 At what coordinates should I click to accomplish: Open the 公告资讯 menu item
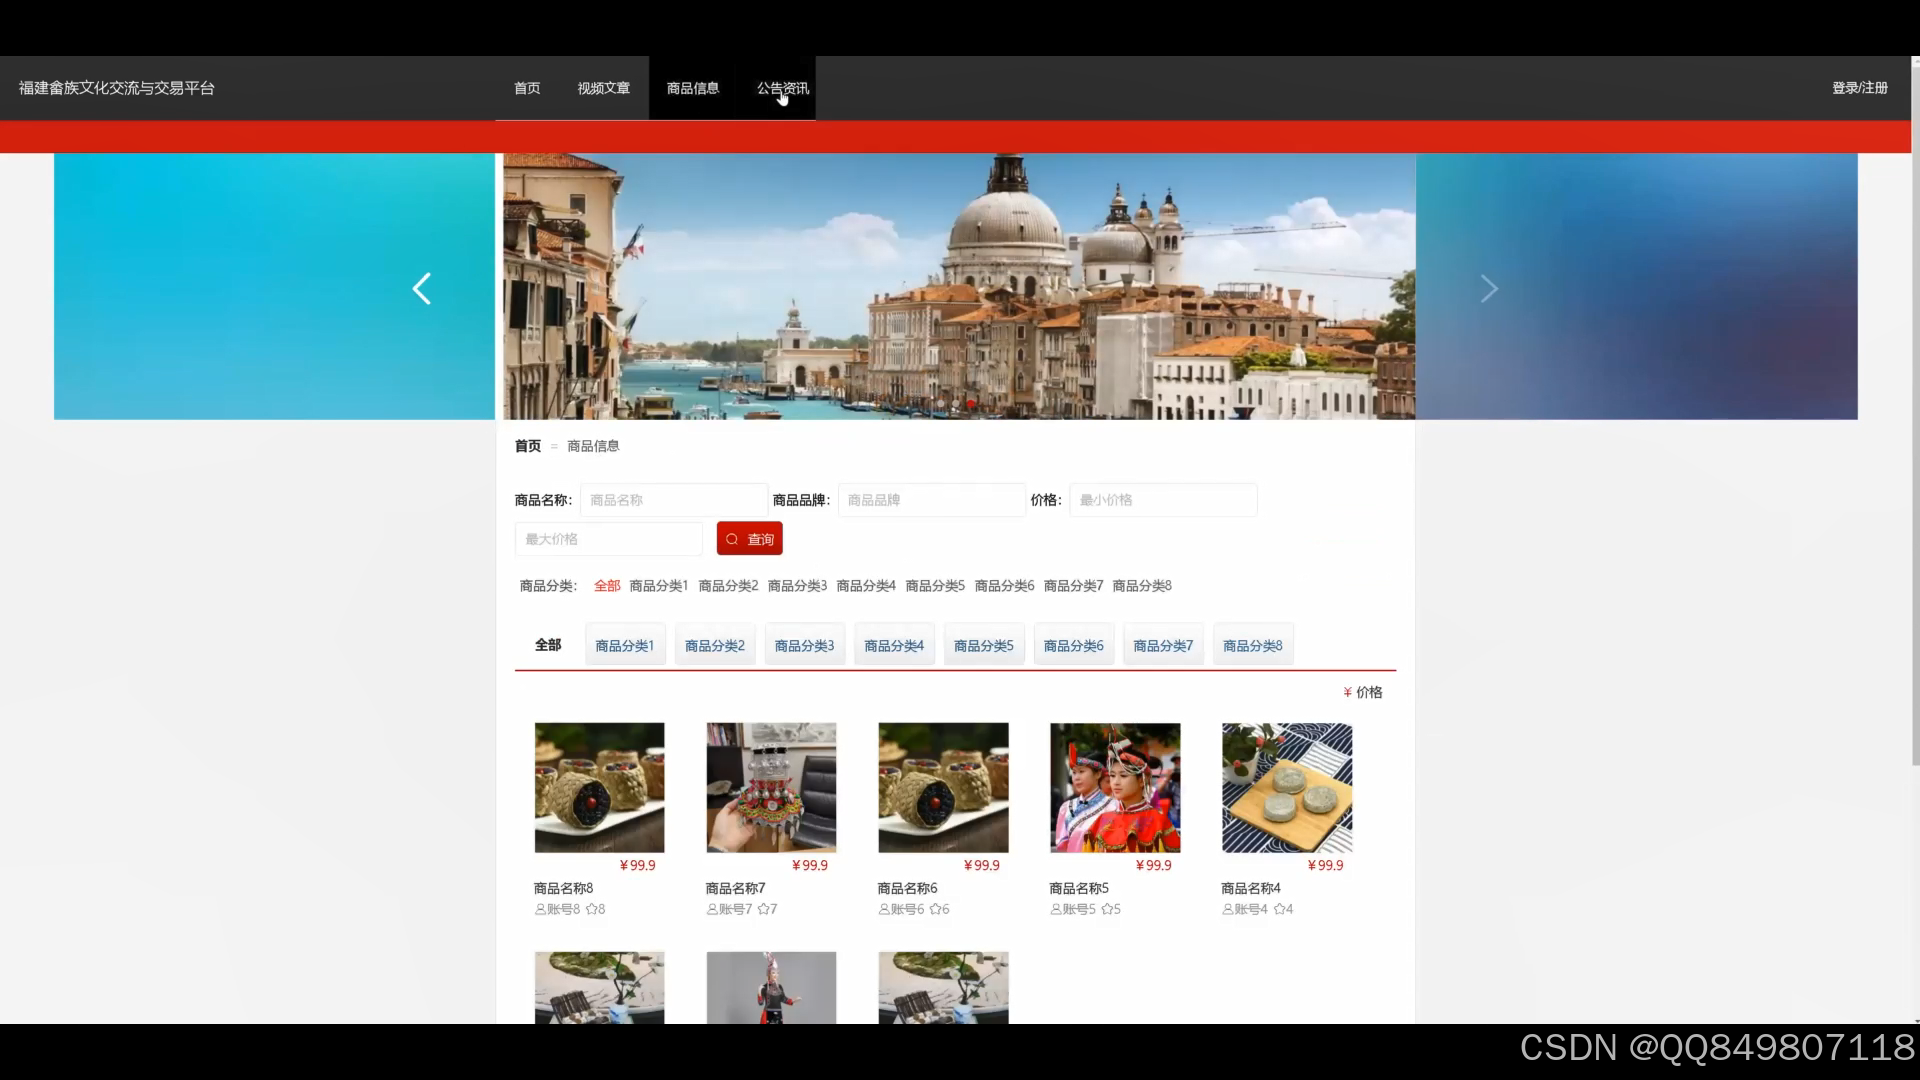click(x=782, y=88)
